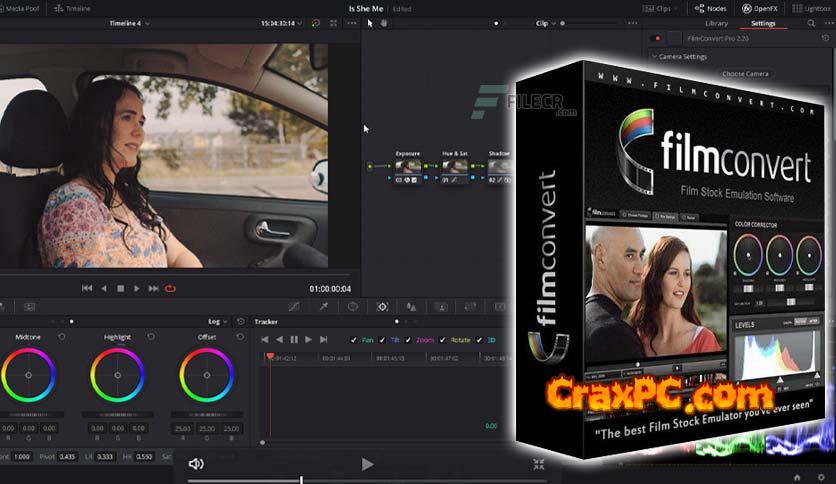
Task: Click the speaker volume icon
Action: click(196, 464)
